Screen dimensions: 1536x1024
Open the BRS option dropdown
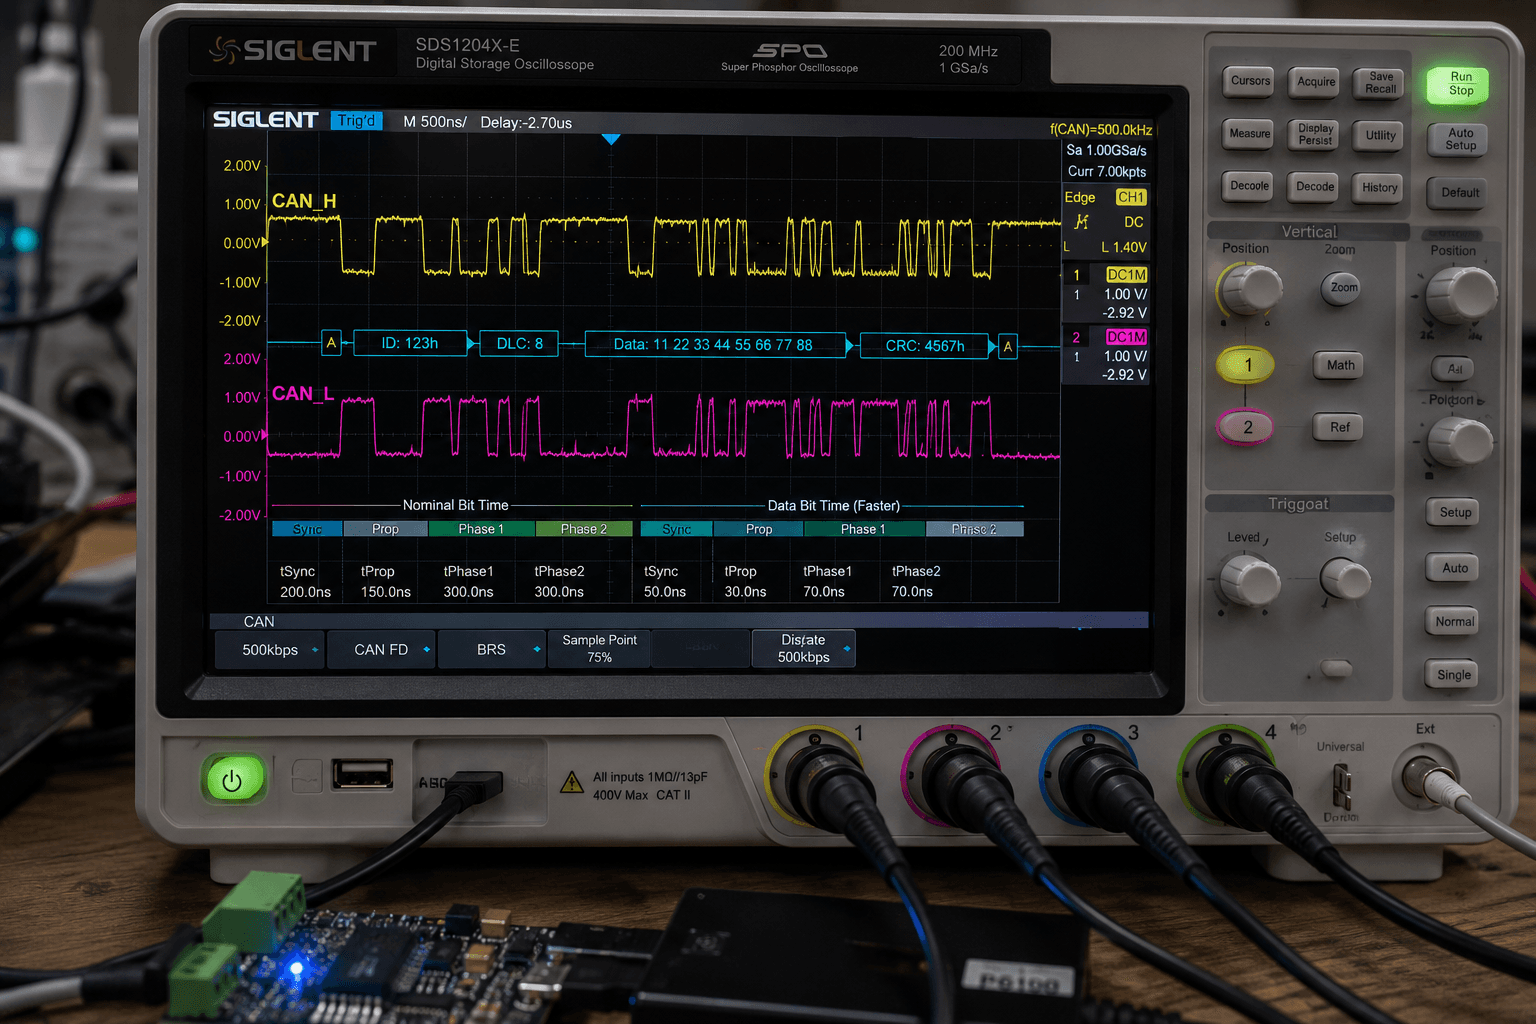click(491, 650)
